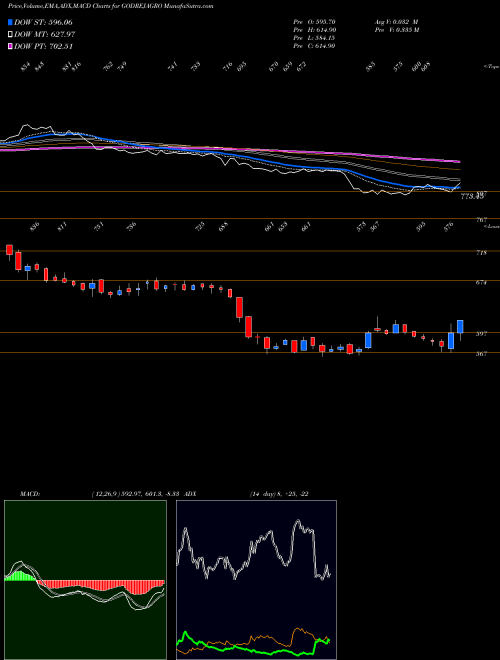
Task: Select the 'DOW ST: 596.06' legend label
Action: [43, 22]
